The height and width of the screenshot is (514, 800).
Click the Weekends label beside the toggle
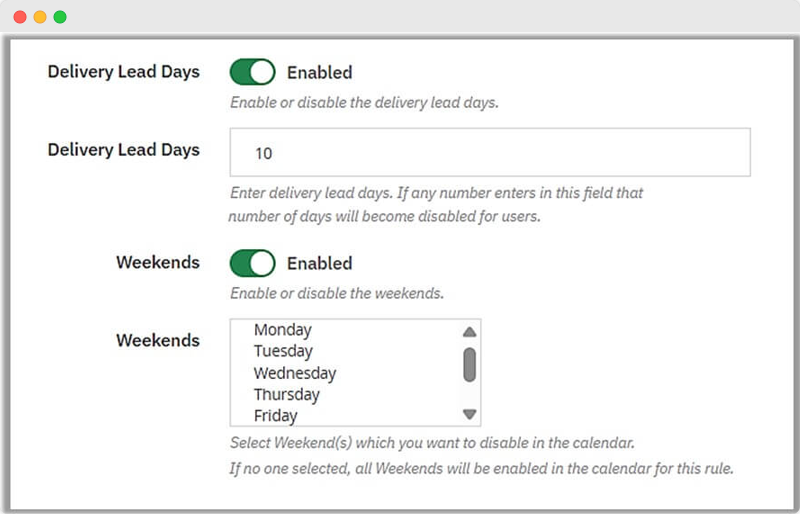point(158,263)
